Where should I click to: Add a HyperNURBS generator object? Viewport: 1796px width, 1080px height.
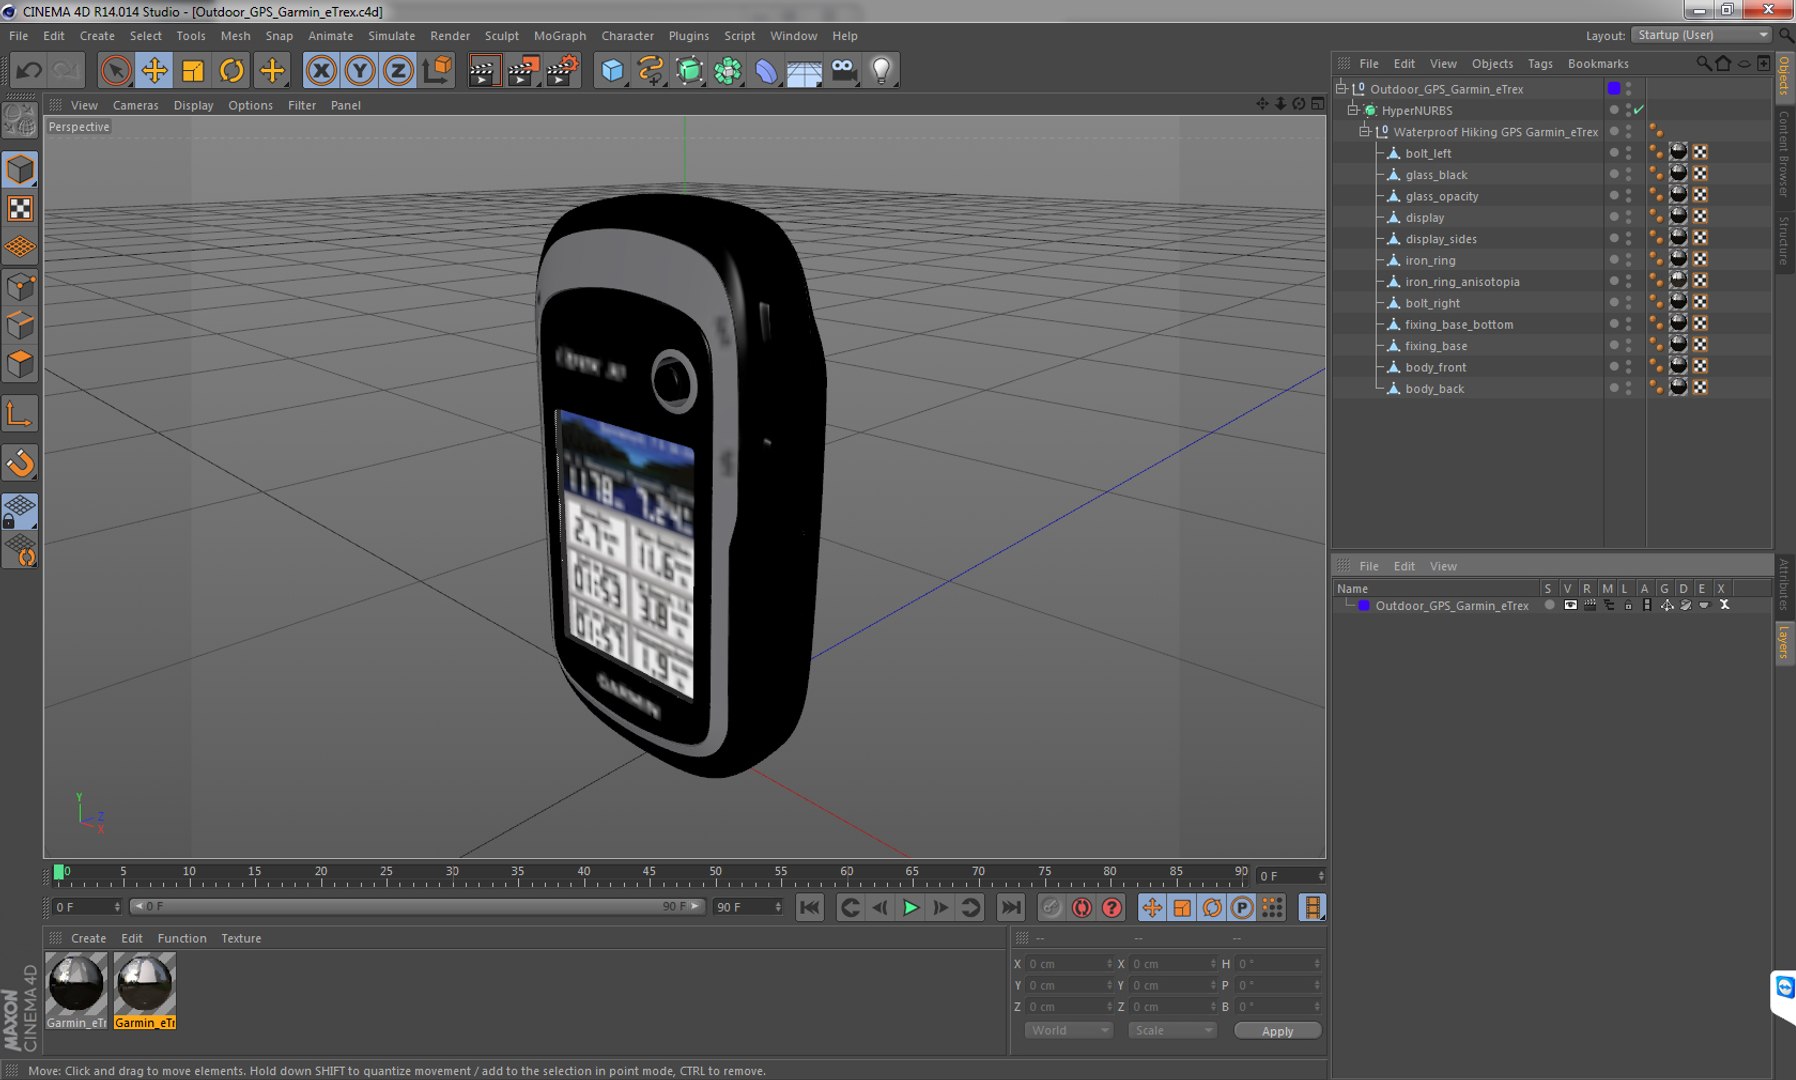coord(690,70)
